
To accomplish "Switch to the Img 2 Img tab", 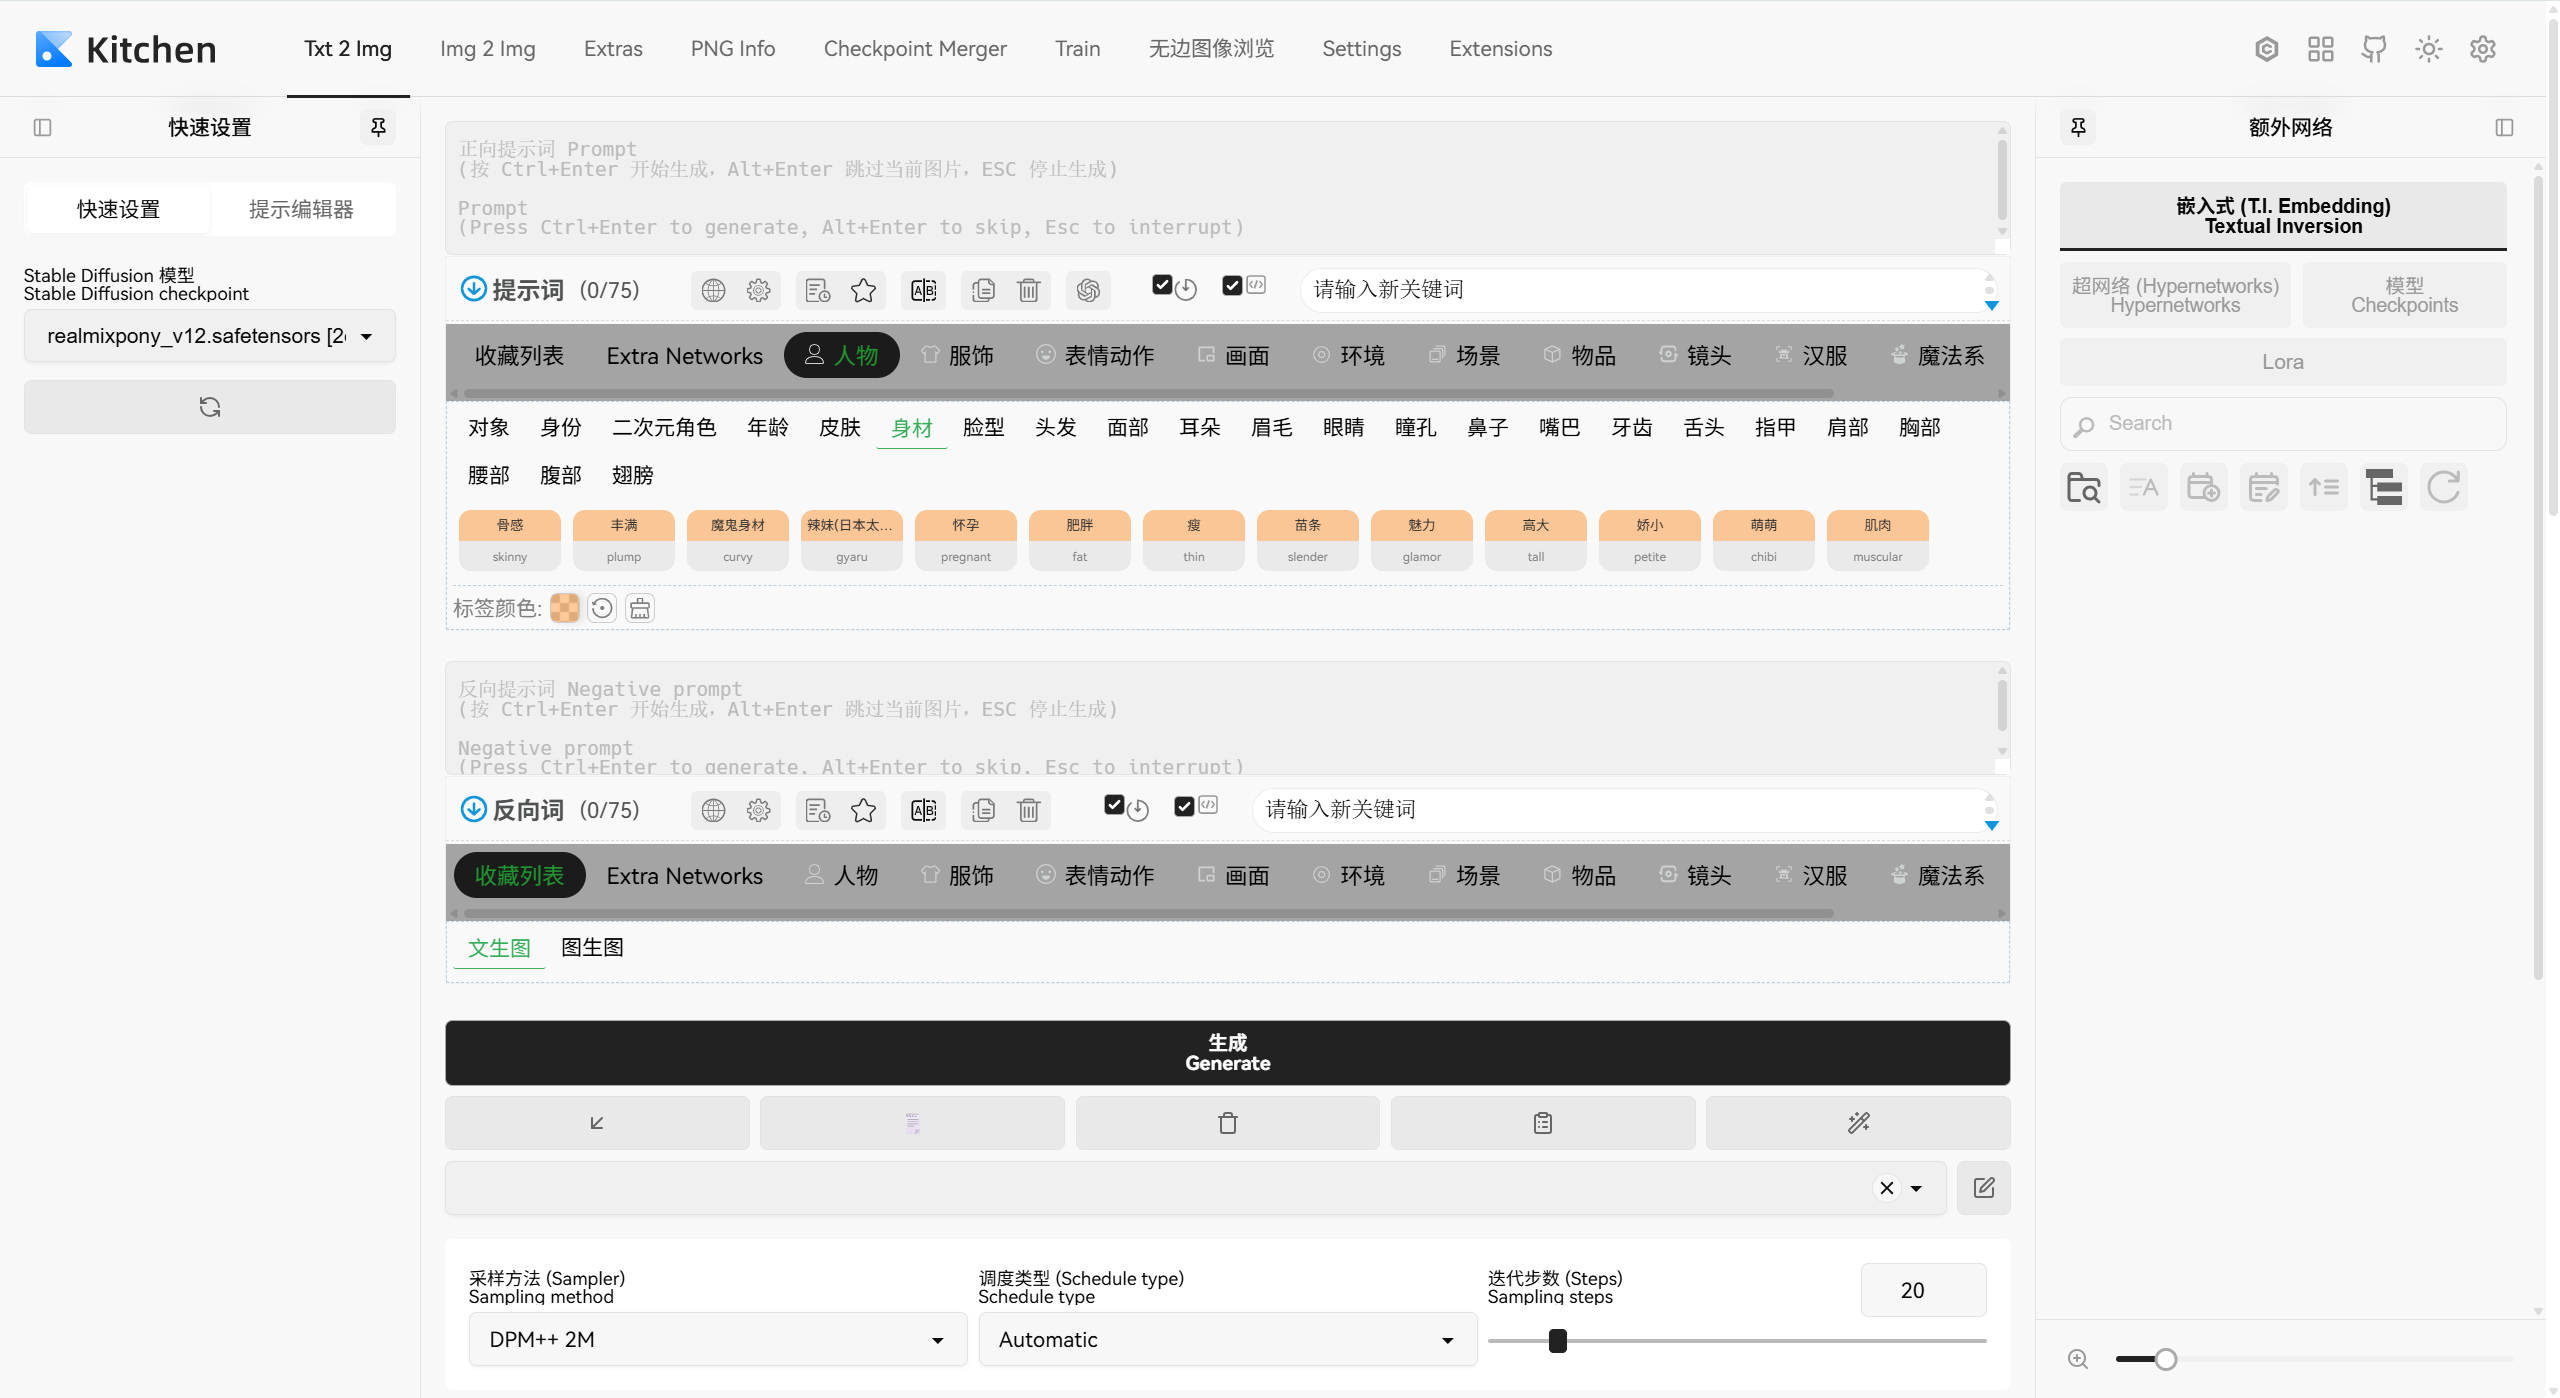I will tap(487, 49).
